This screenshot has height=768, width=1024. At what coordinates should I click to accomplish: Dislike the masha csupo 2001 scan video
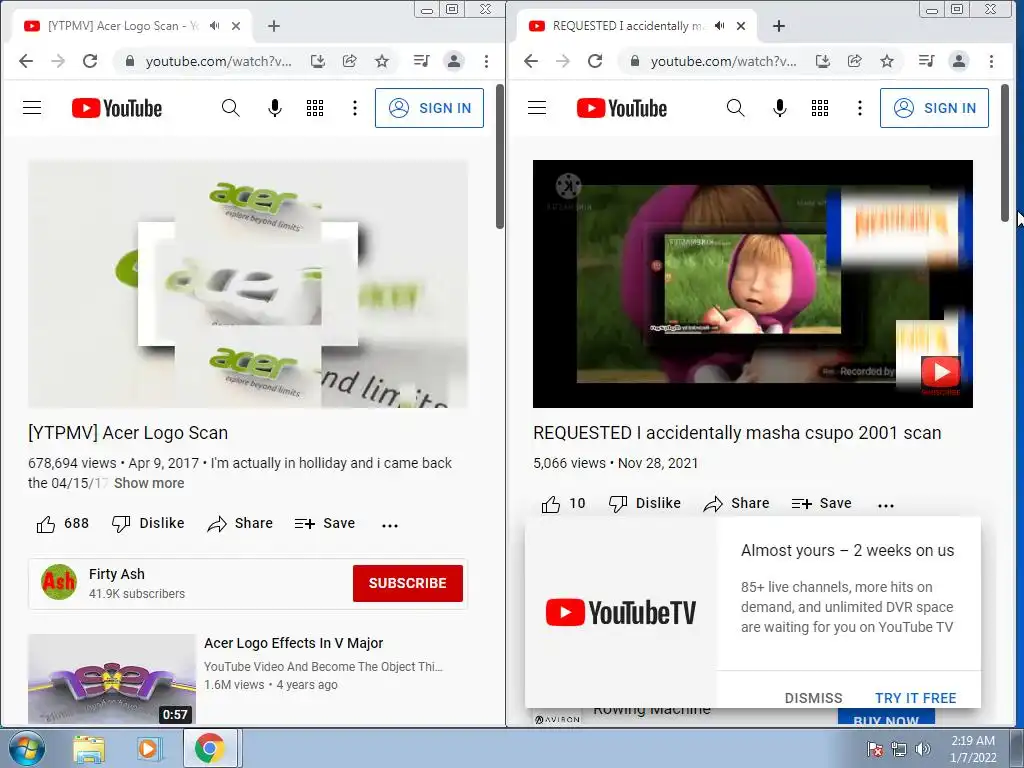645,504
